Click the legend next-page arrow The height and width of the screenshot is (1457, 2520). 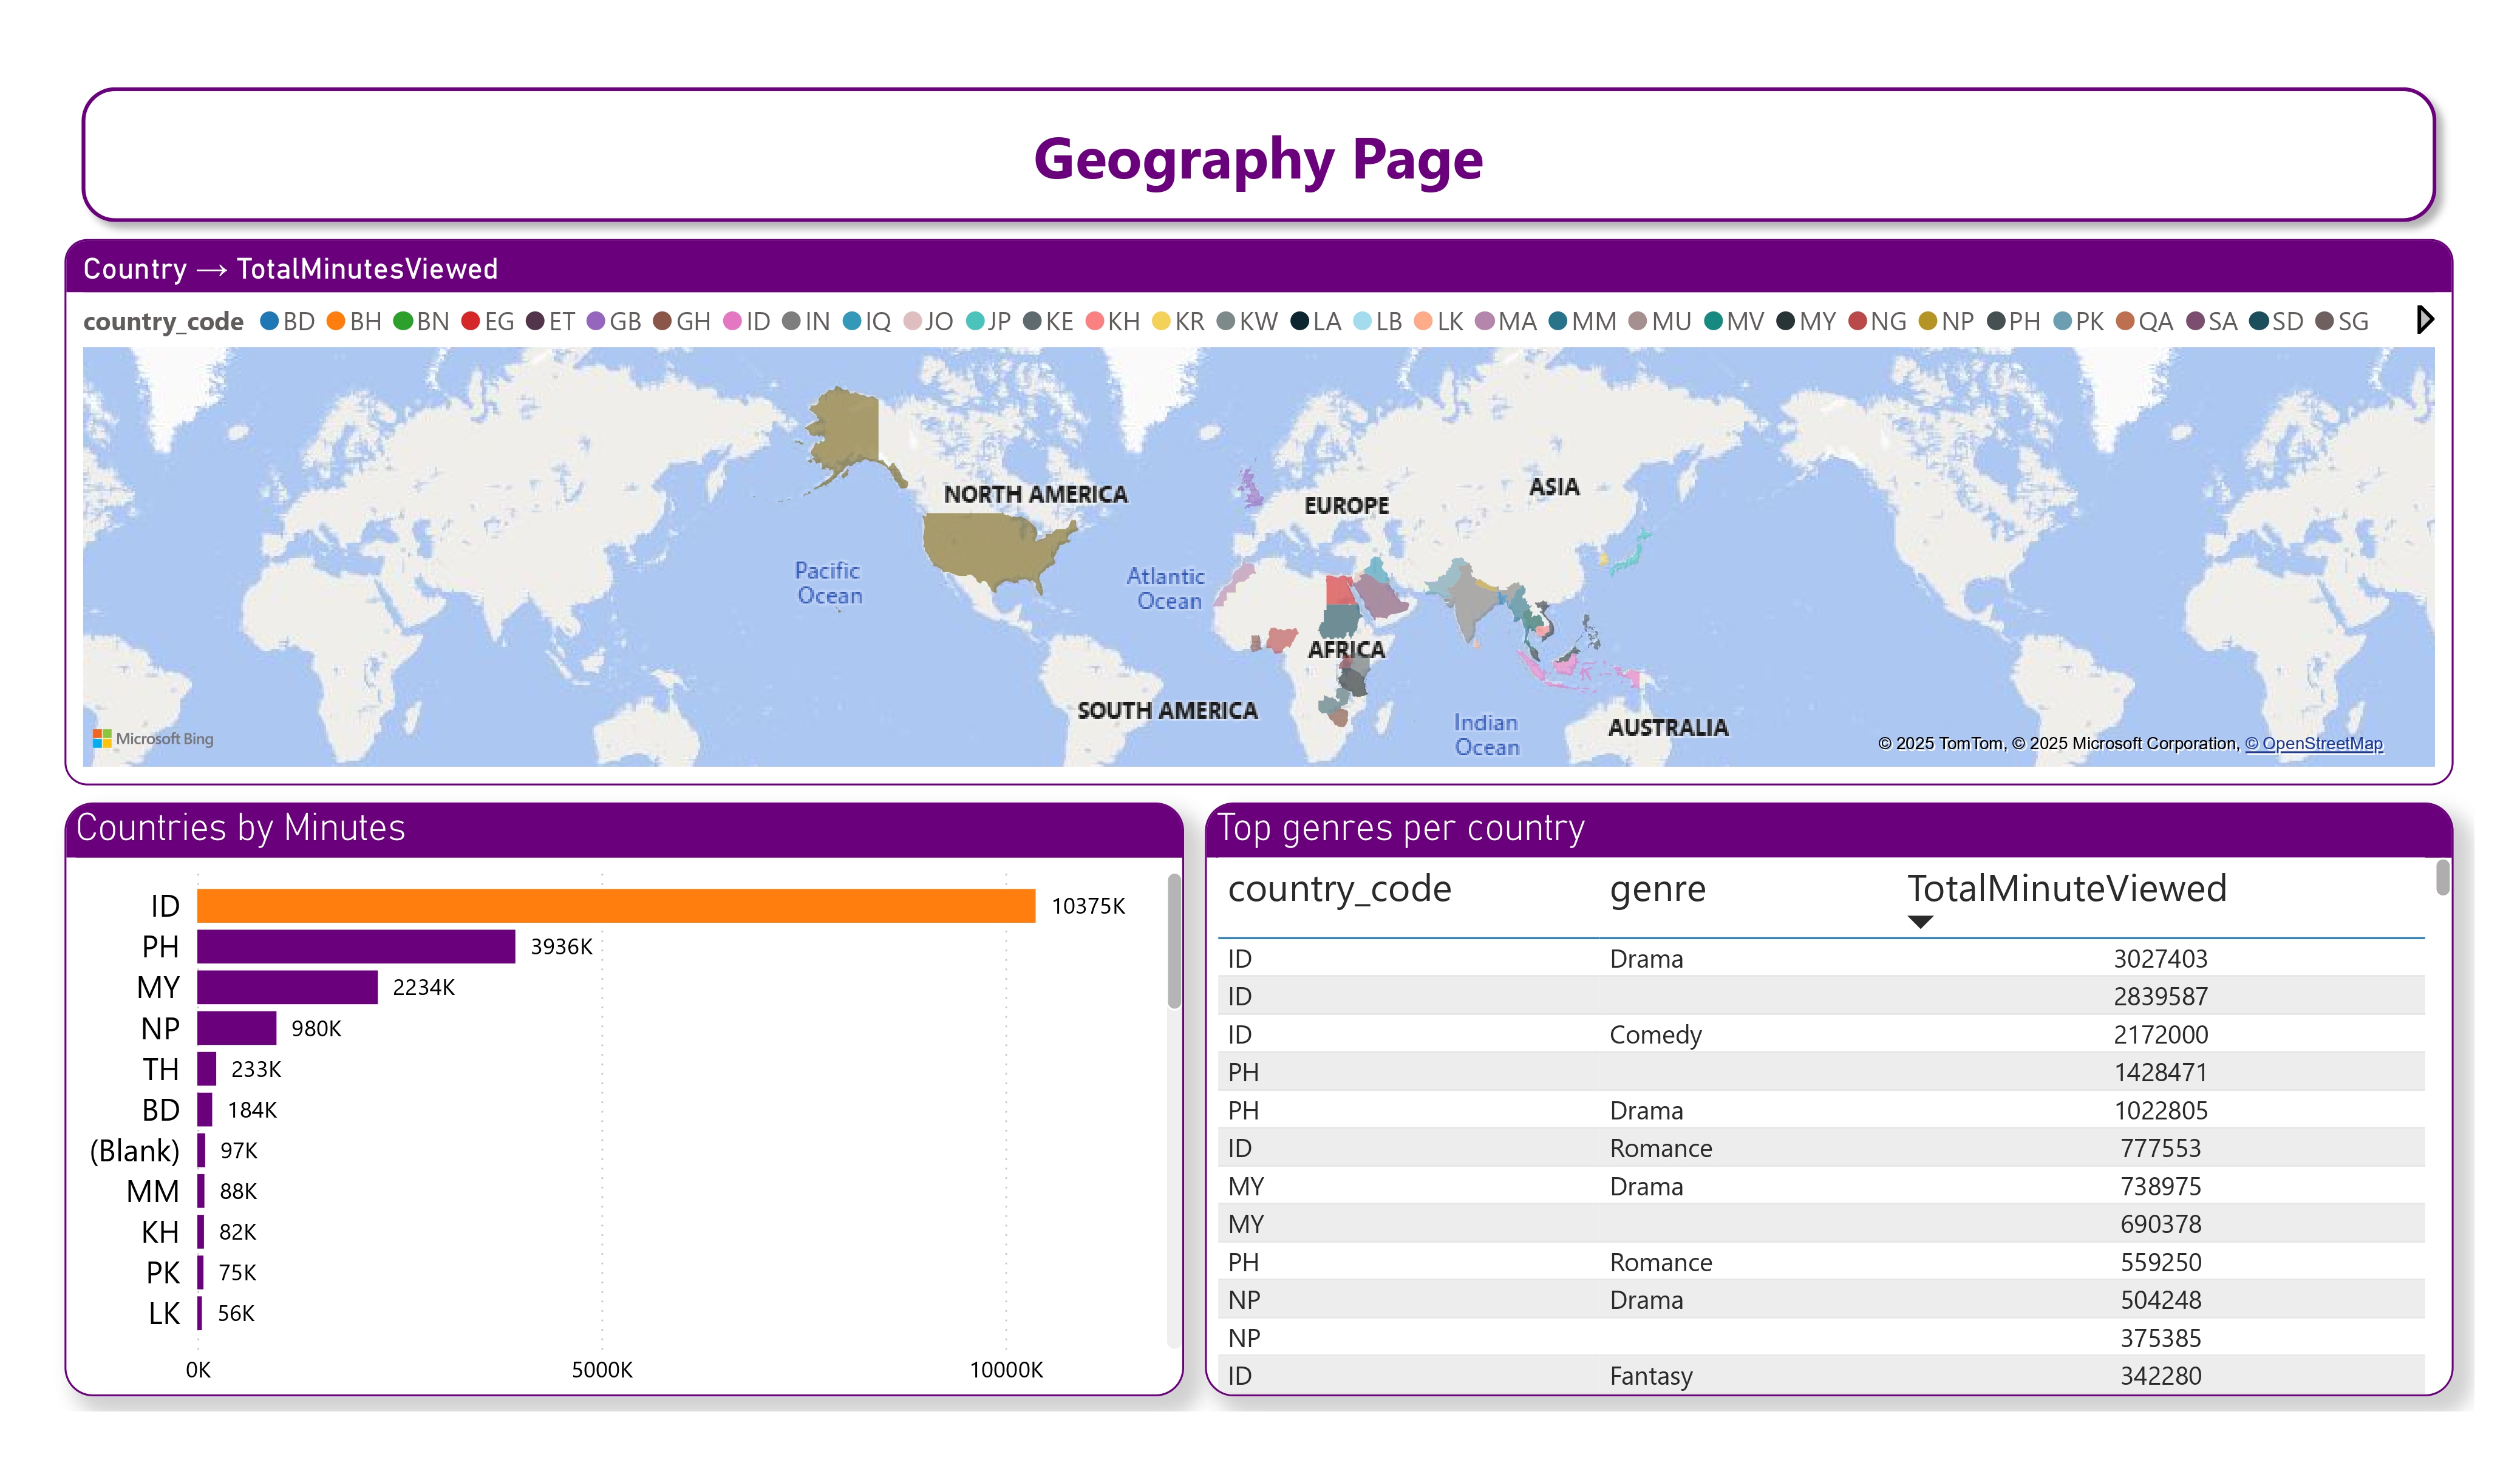(2424, 320)
